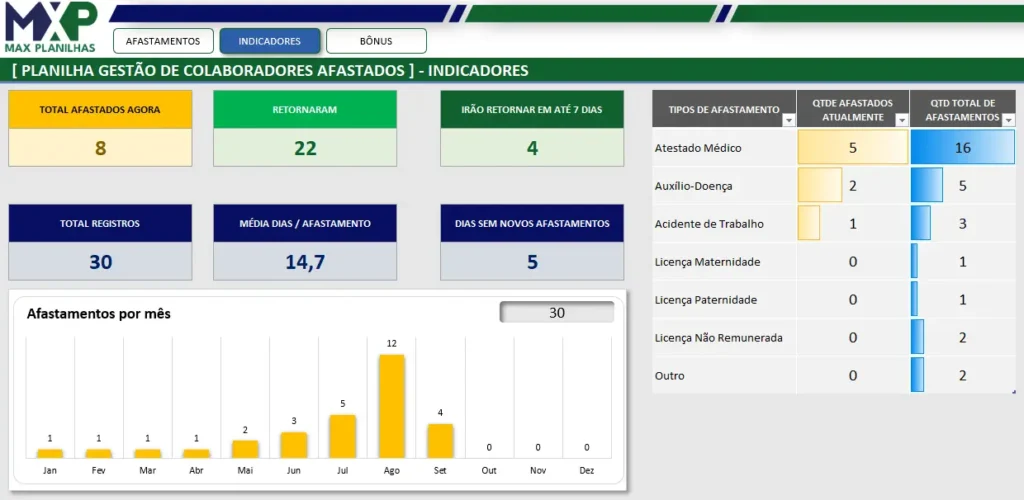Open Qtd Total de Afastamentos filter dropdown

point(1008,121)
